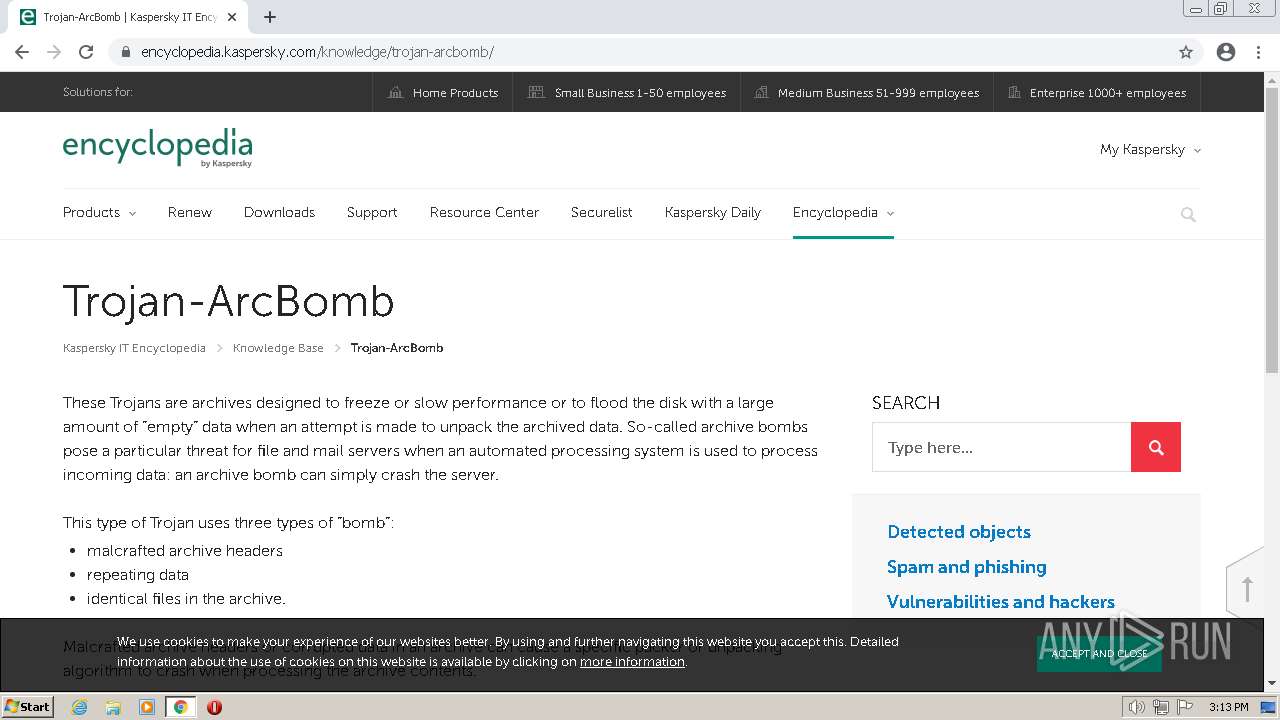Click identical files in the archive bullet
Image resolution: width=1280 pixels, height=720 pixels.
pos(186,599)
